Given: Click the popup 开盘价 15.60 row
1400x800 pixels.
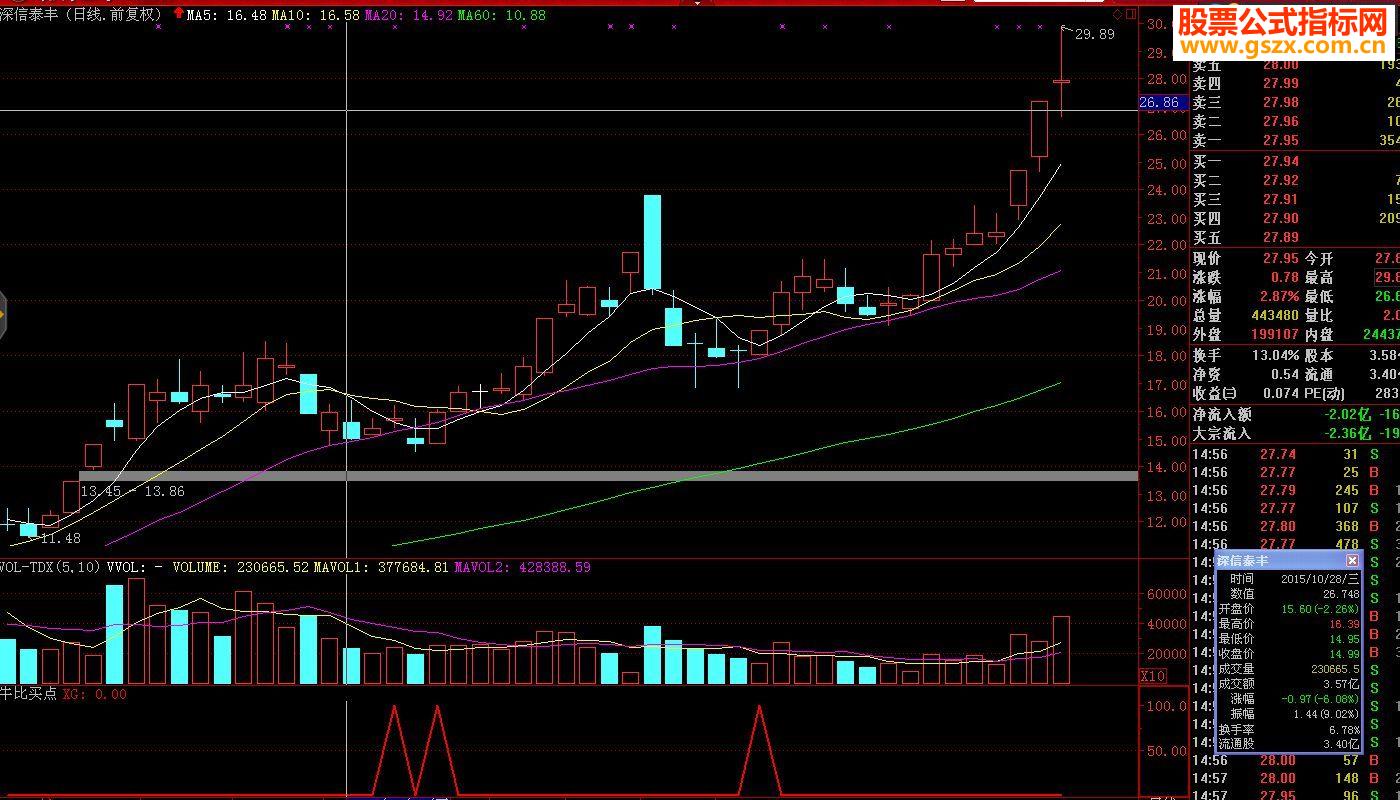Looking at the screenshot, I should [1288, 609].
